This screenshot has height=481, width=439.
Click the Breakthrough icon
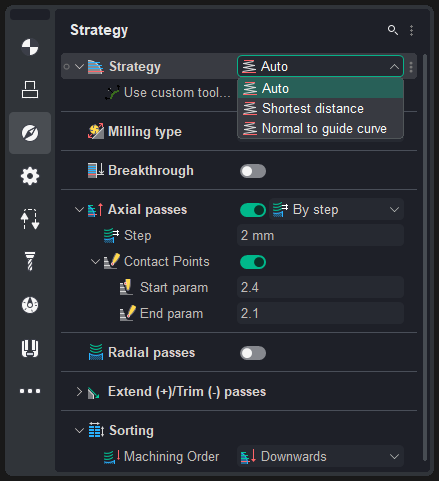(x=96, y=170)
